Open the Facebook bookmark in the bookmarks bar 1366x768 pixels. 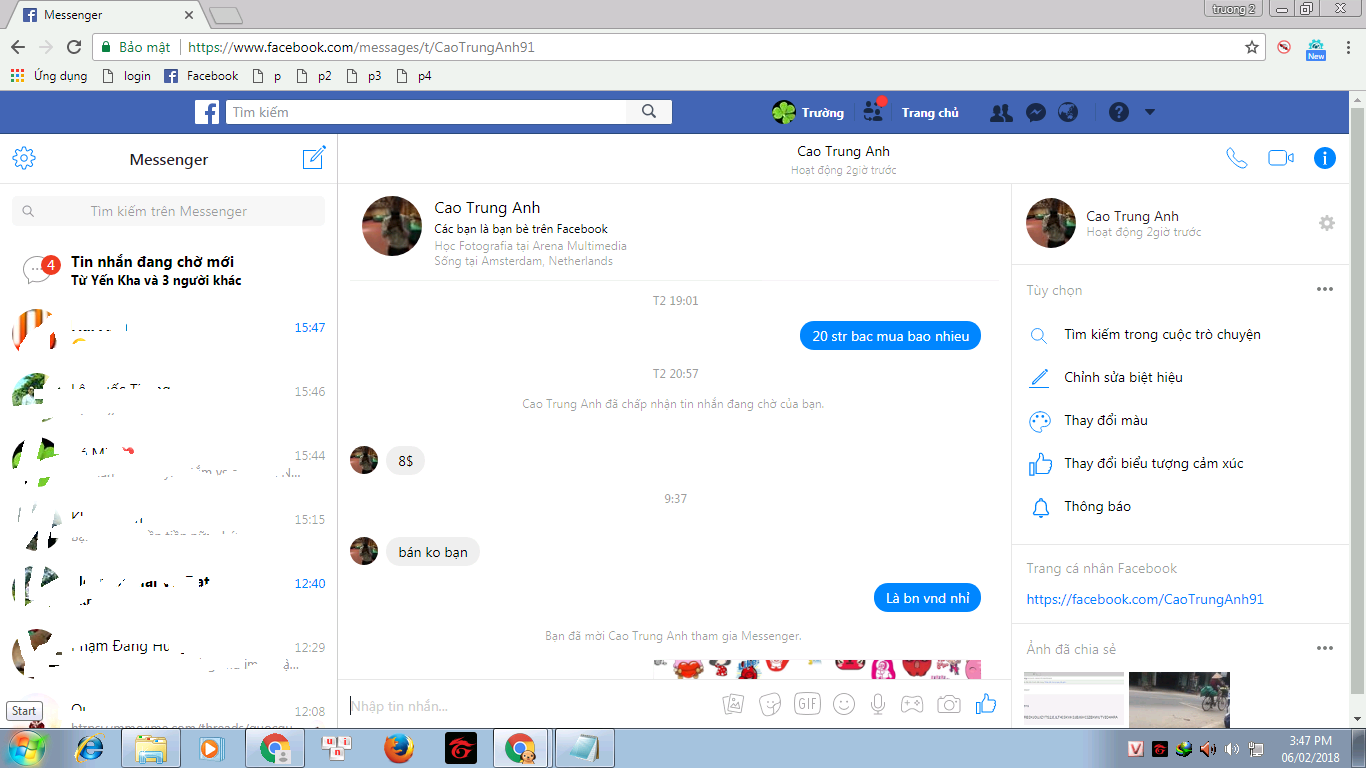tap(201, 76)
